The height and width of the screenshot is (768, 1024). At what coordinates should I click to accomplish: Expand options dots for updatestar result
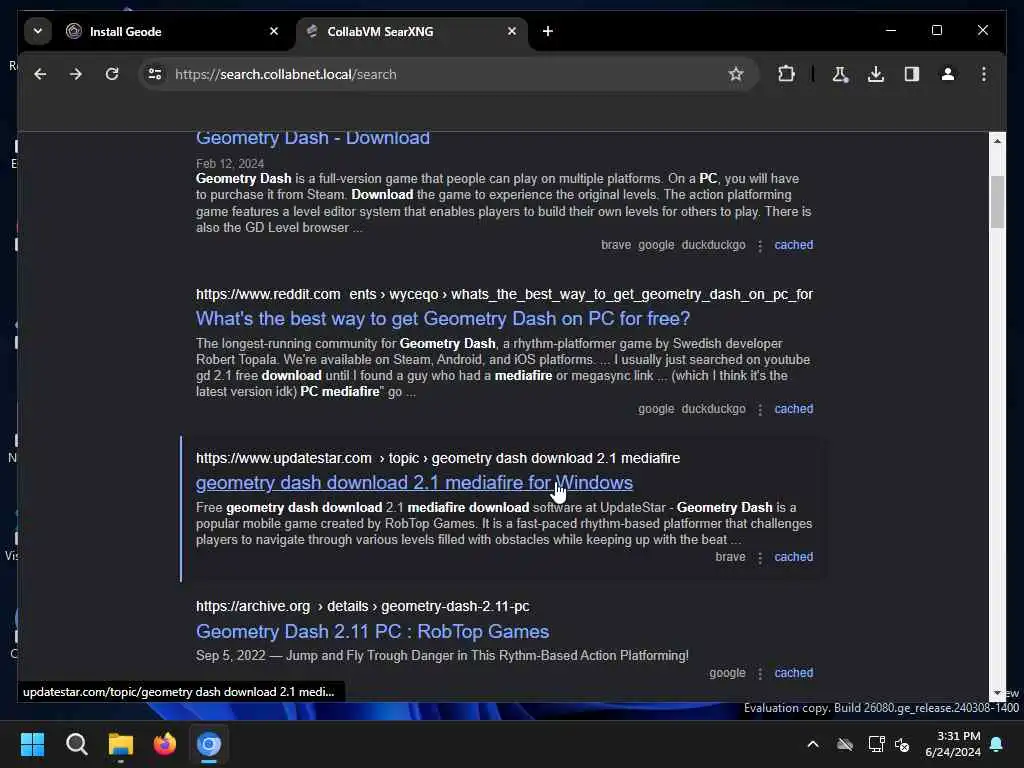(x=760, y=558)
